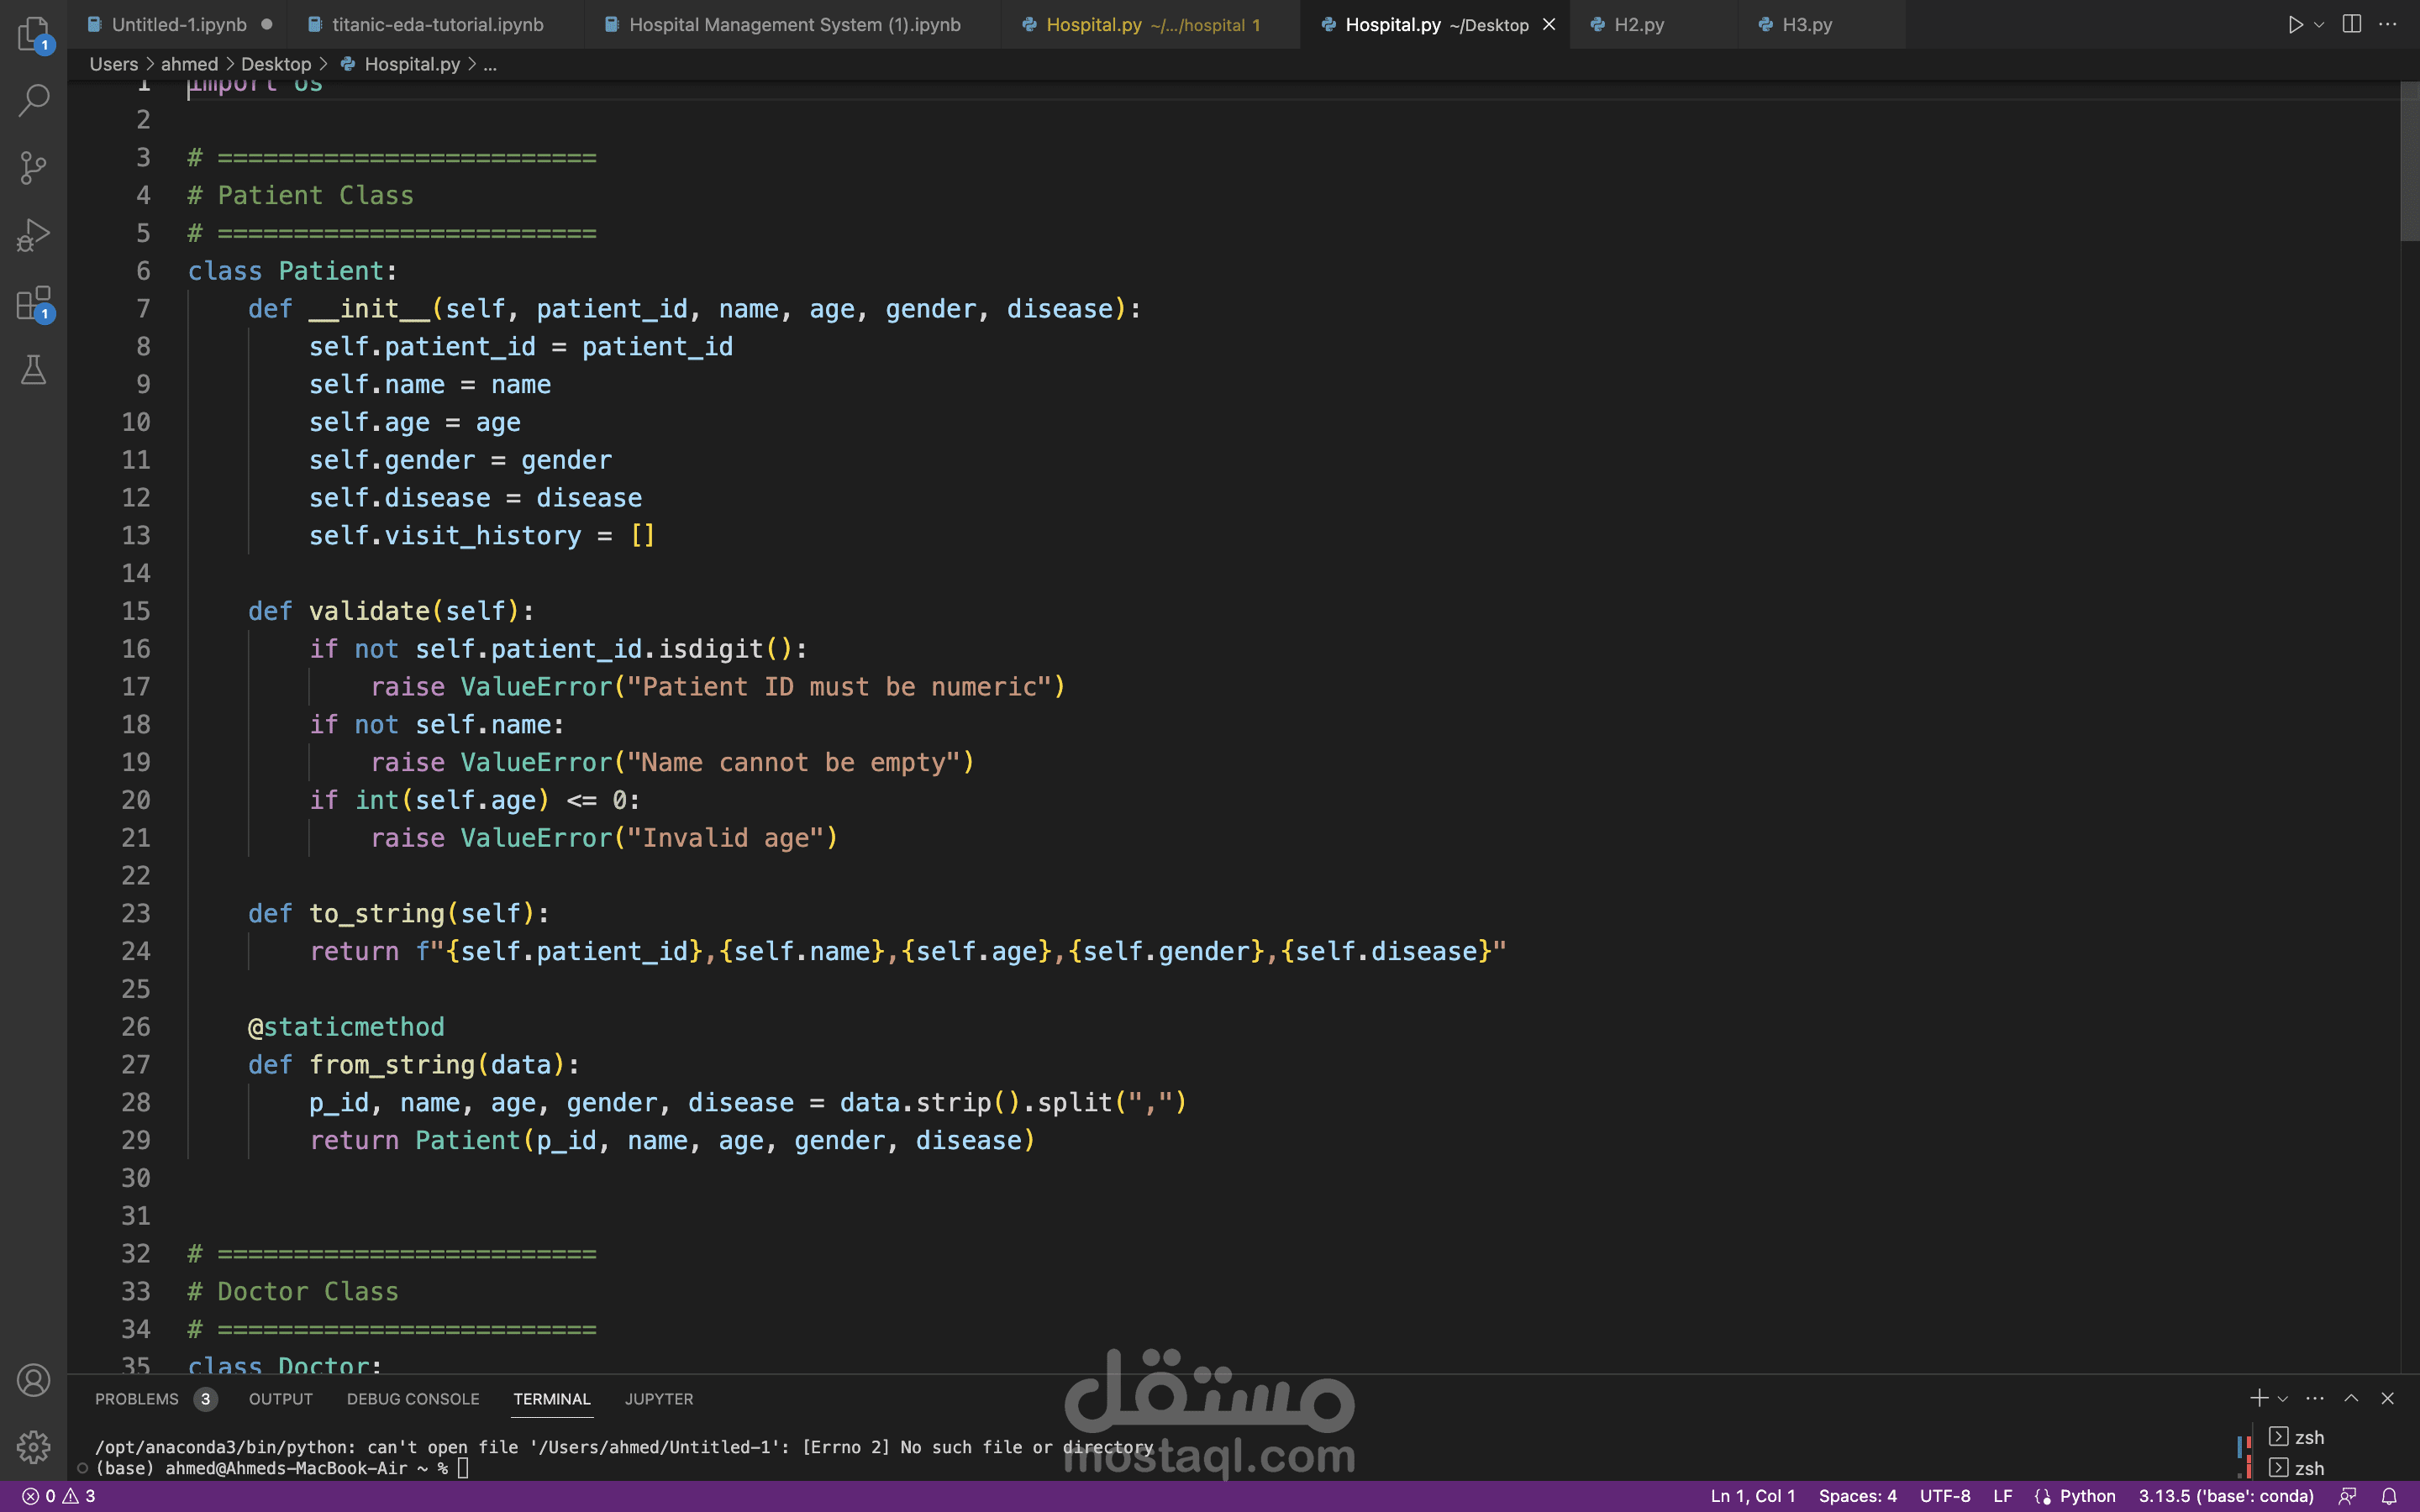Open the notifications bell in status bar
2420x1512 pixels.
[2389, 1496]
